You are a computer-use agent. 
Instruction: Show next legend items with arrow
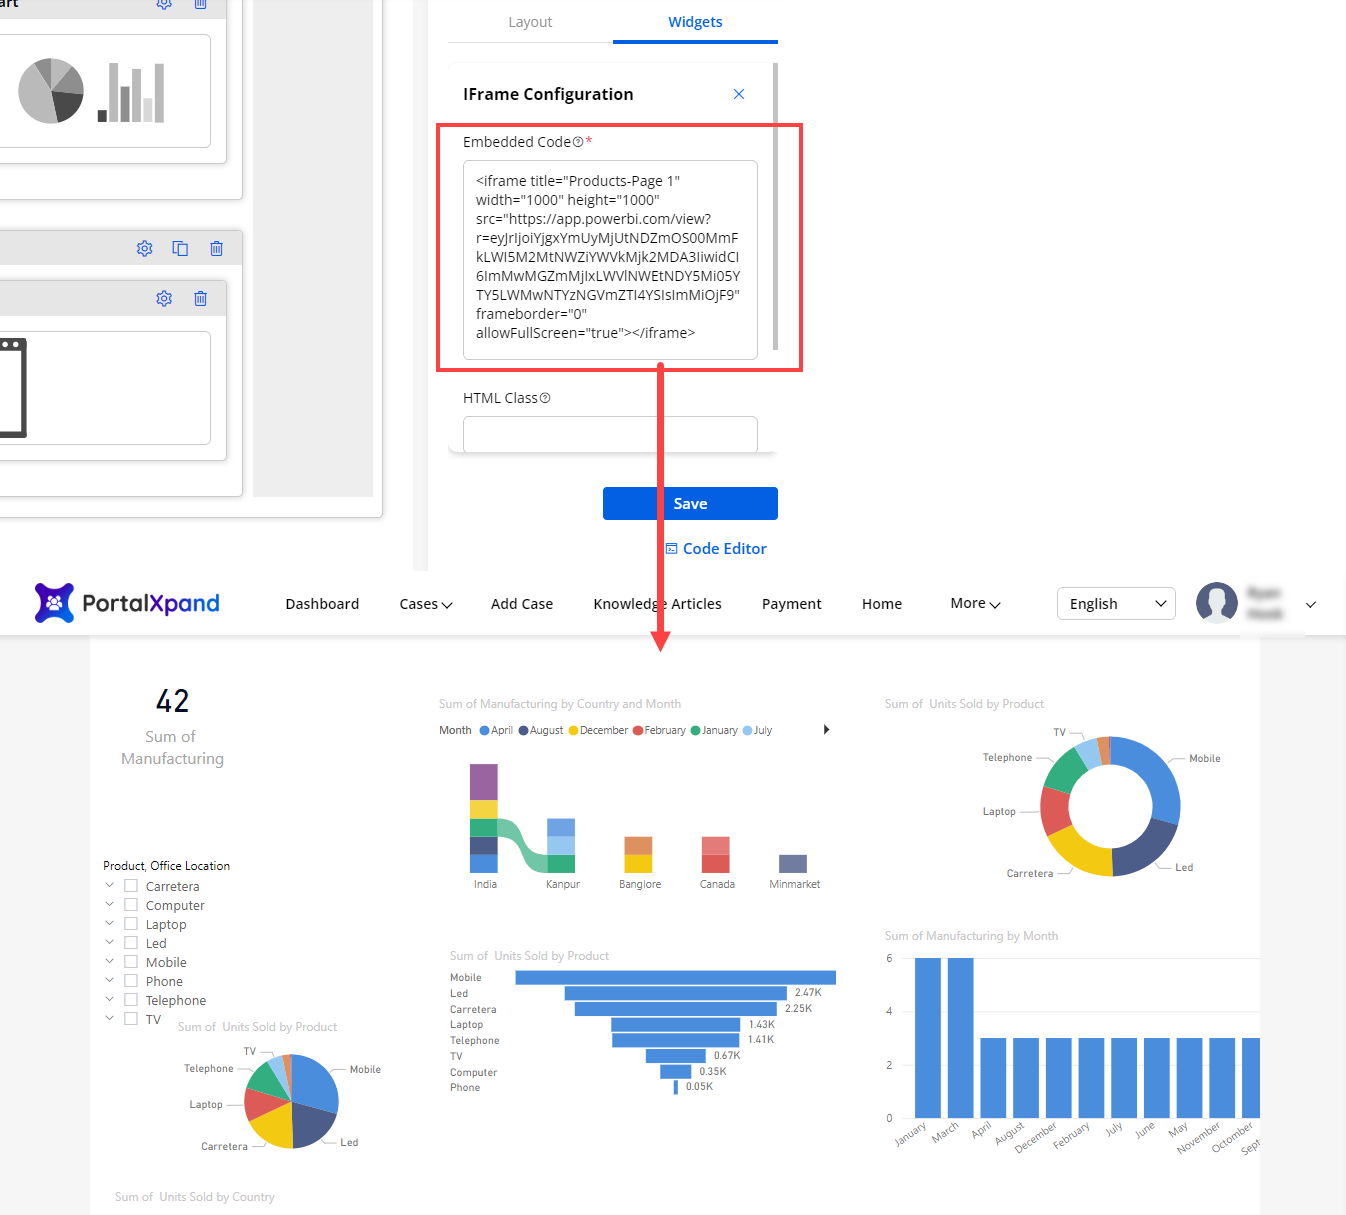click(x=826, y=730)
